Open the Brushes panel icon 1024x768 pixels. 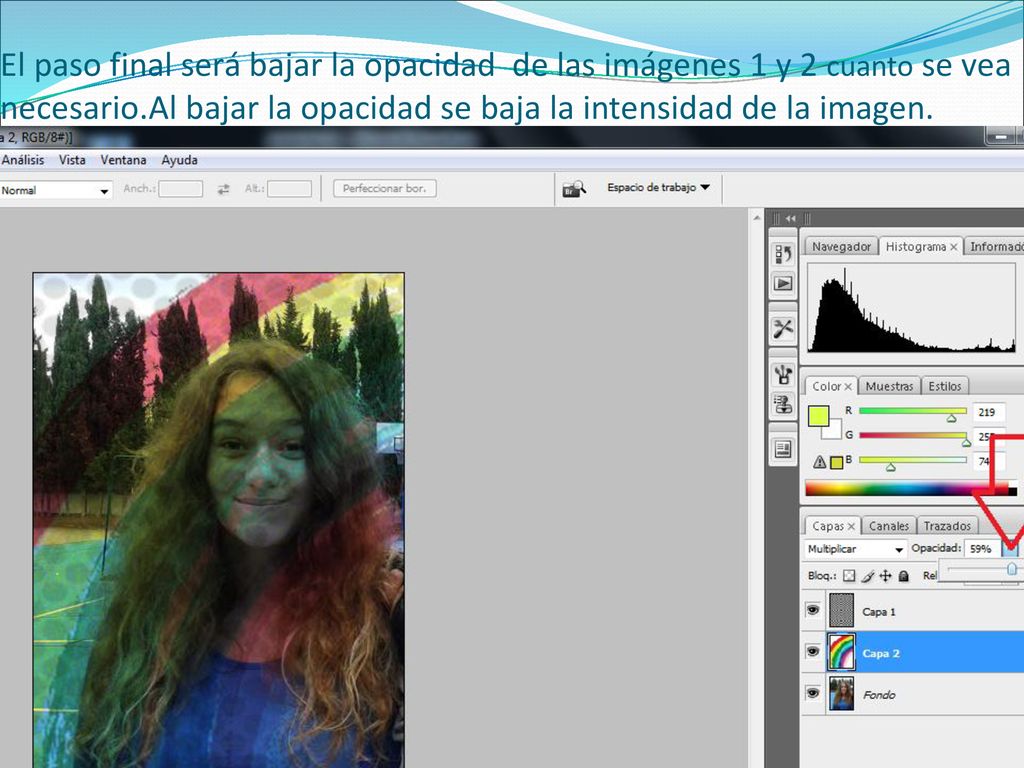point(783,374)
